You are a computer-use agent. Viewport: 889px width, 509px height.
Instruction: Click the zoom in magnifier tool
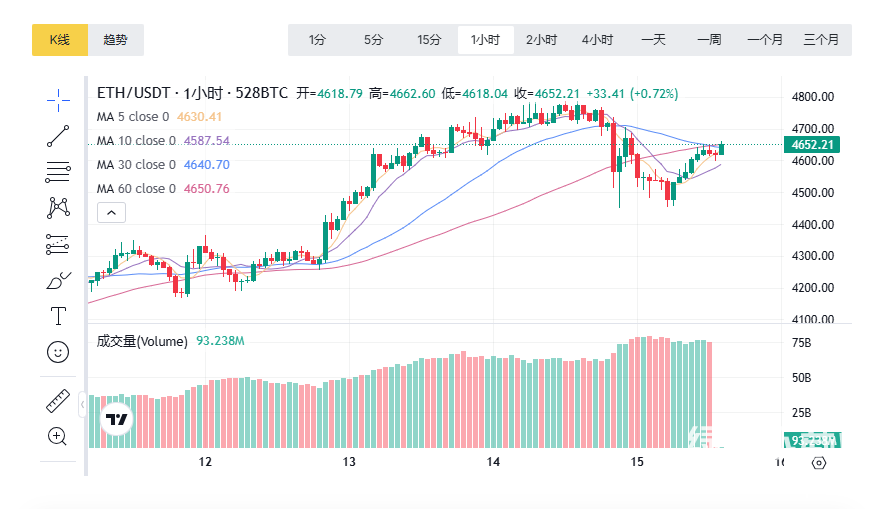coord(58,436)
